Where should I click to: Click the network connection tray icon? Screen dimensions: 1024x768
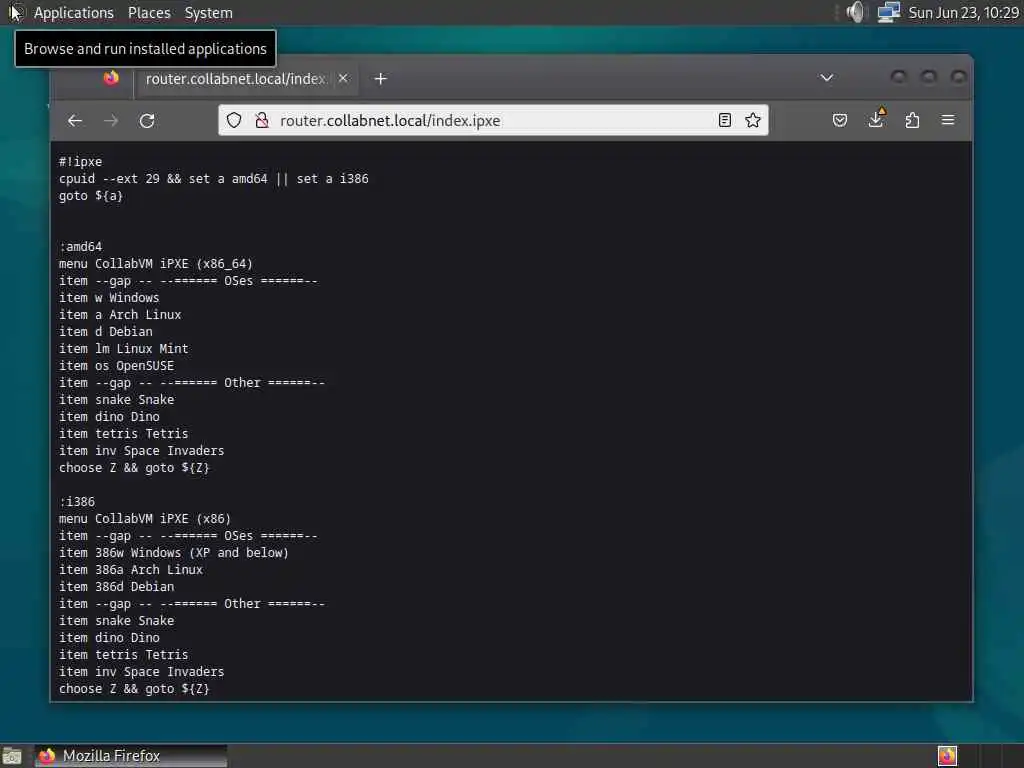pos(888,12)
